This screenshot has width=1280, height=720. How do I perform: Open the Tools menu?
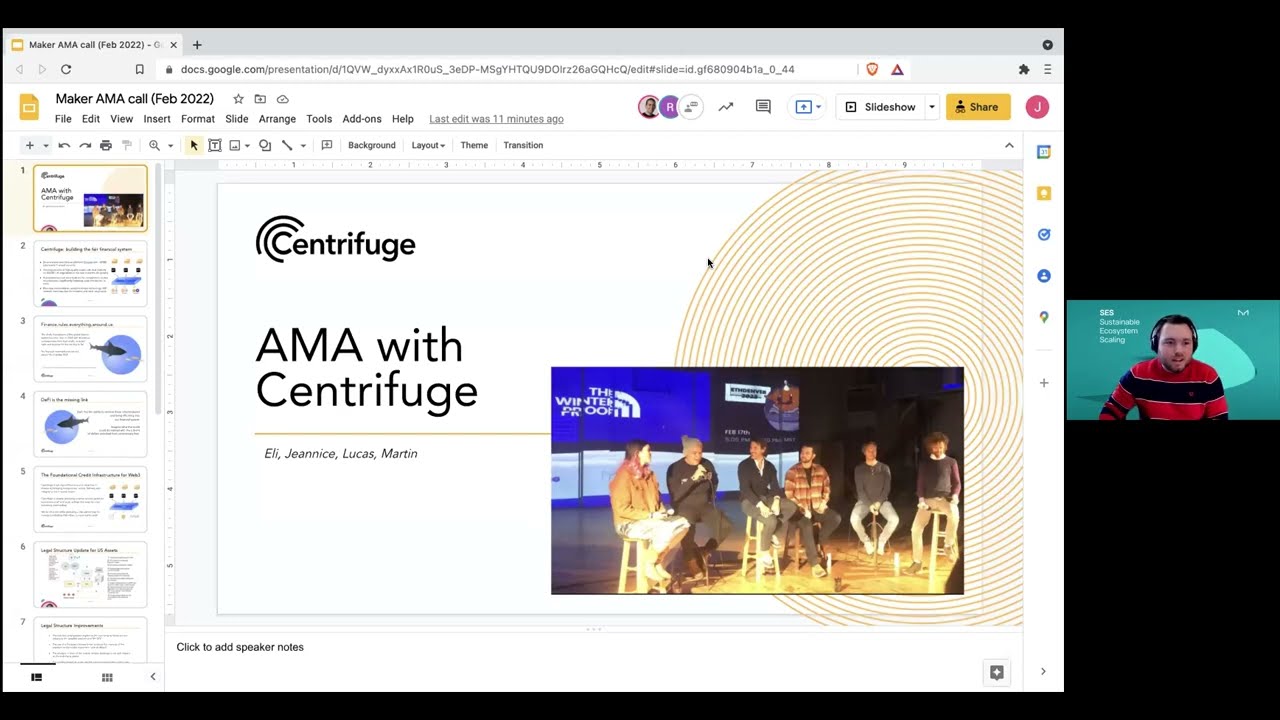click(319, 119)
